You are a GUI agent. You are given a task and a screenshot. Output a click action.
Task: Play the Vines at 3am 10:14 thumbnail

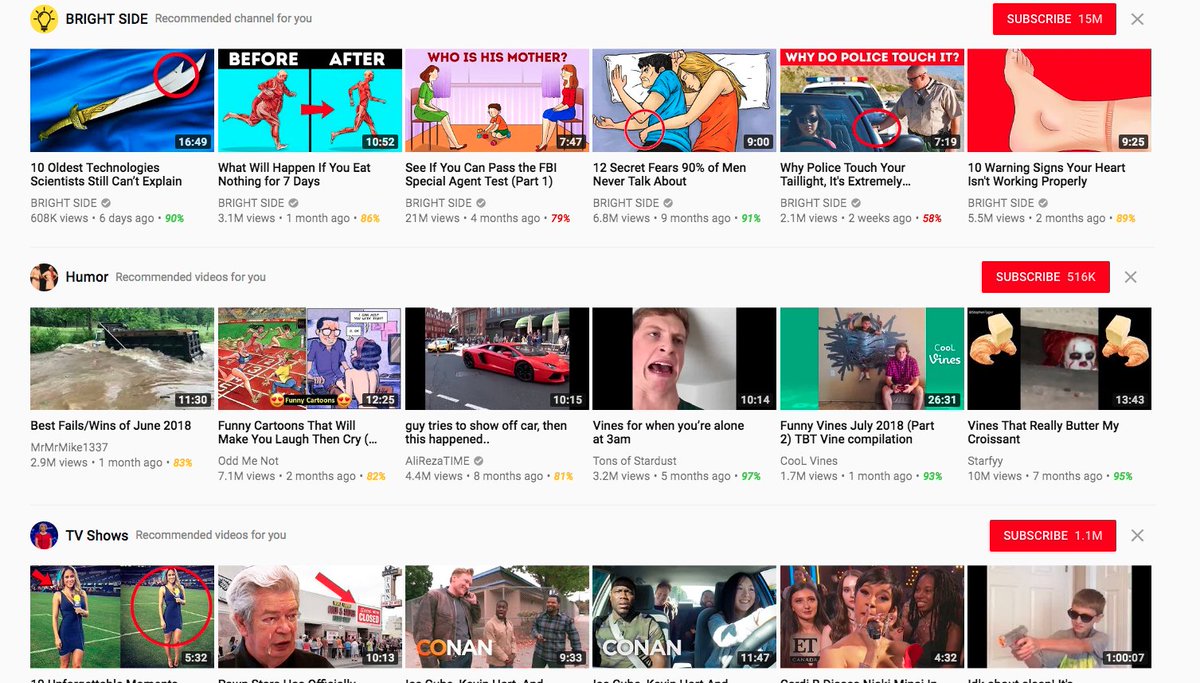point(685,359)
